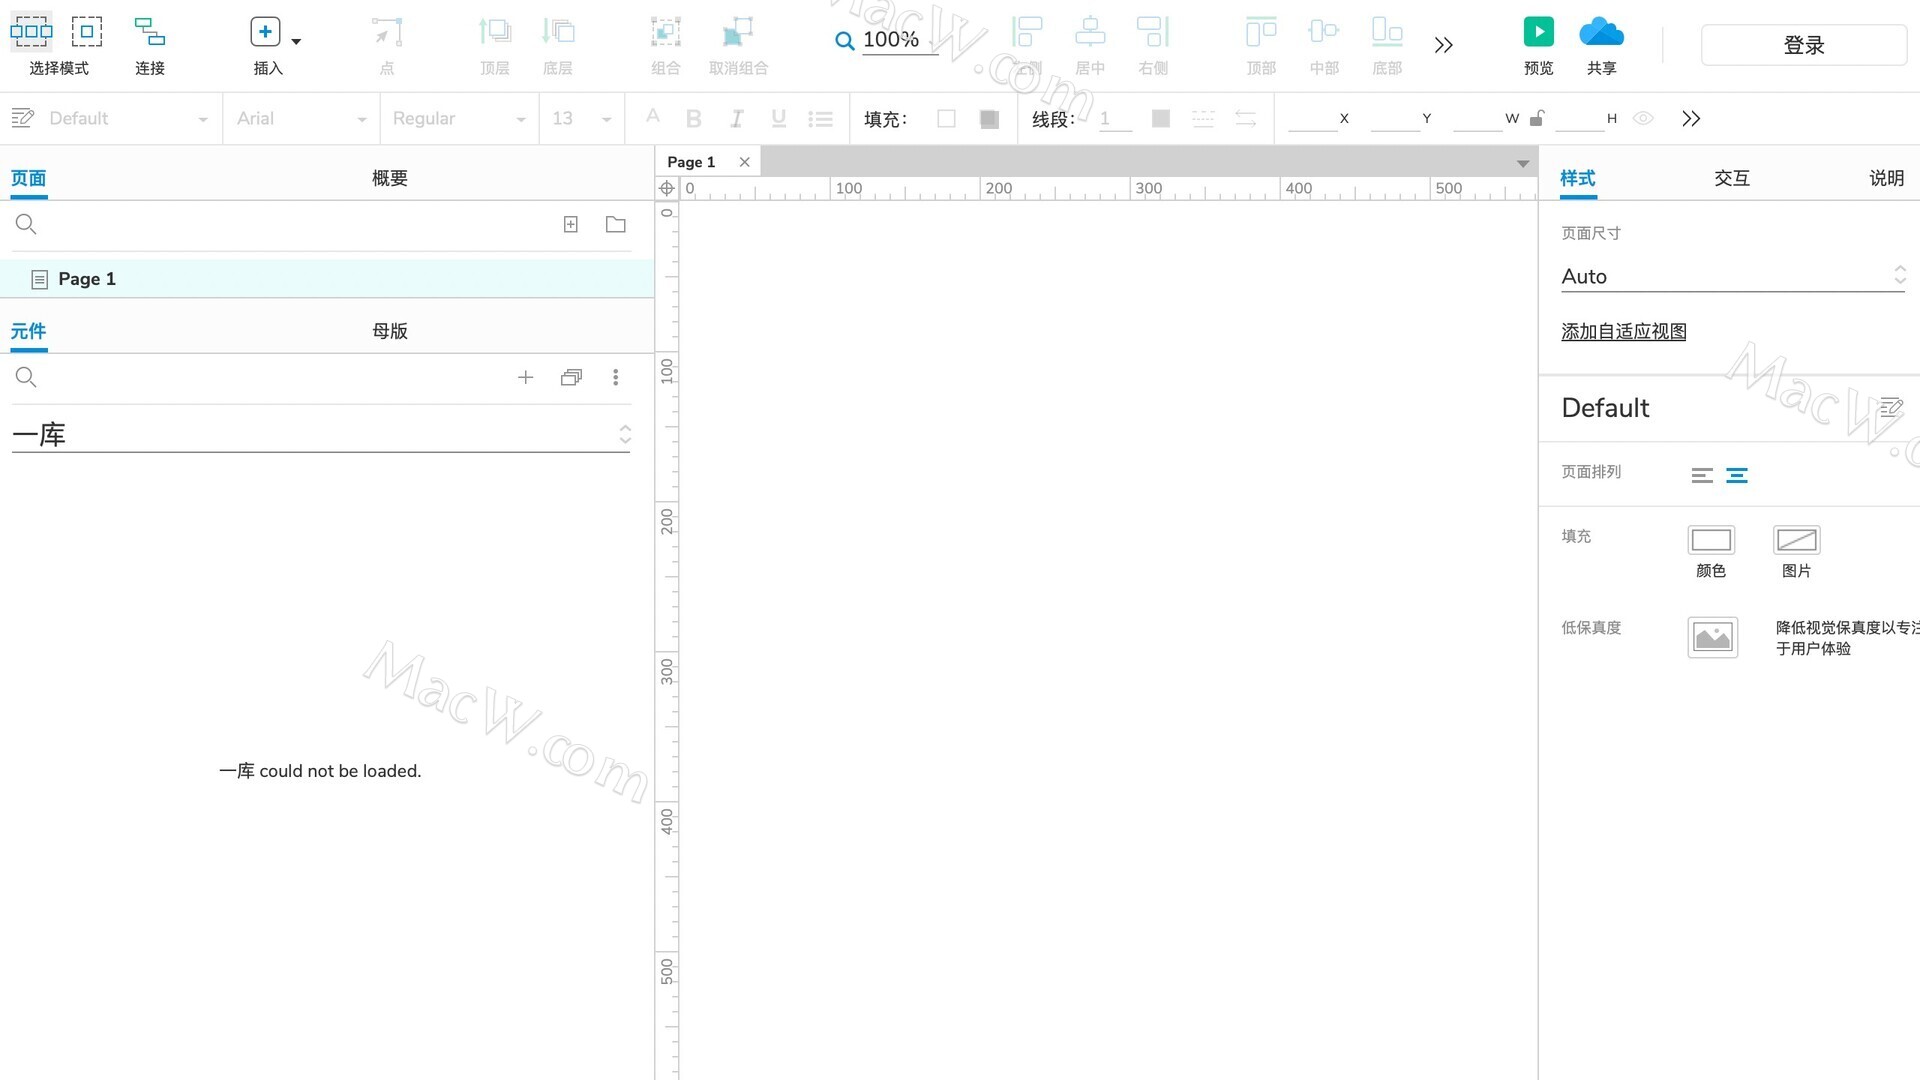Align bottom with 底部
This screenshot has height=1080, width=1920.
(x=1387, y=45)
